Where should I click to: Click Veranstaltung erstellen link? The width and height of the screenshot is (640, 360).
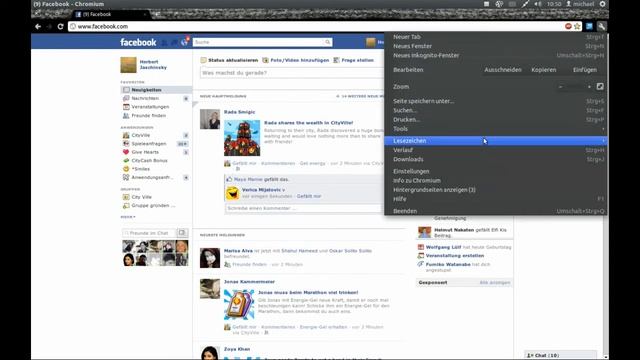[455, 256]
